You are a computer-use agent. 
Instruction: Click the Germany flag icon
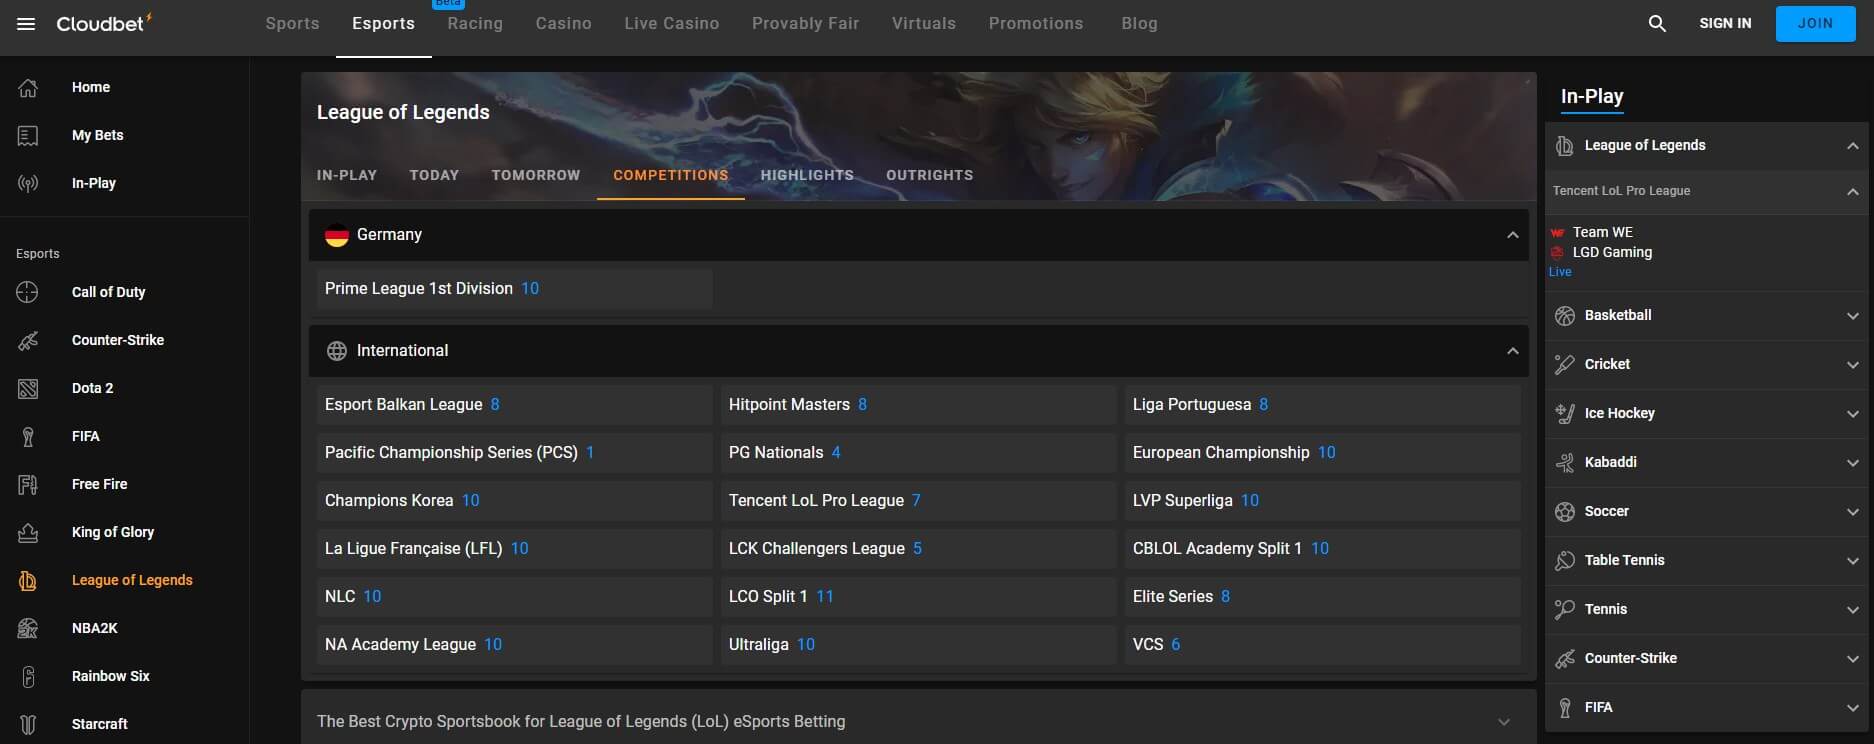point(337,235)
